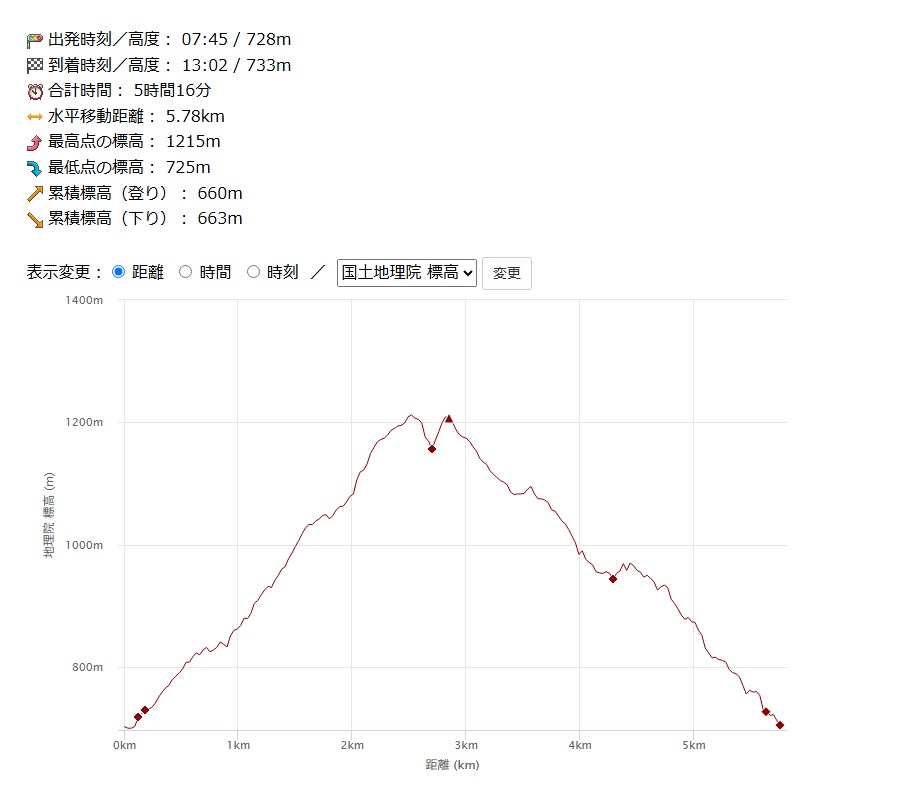Click the 距離 (km) axis label
This screenshot has width=899, height=786.
[x=452, y=765]
